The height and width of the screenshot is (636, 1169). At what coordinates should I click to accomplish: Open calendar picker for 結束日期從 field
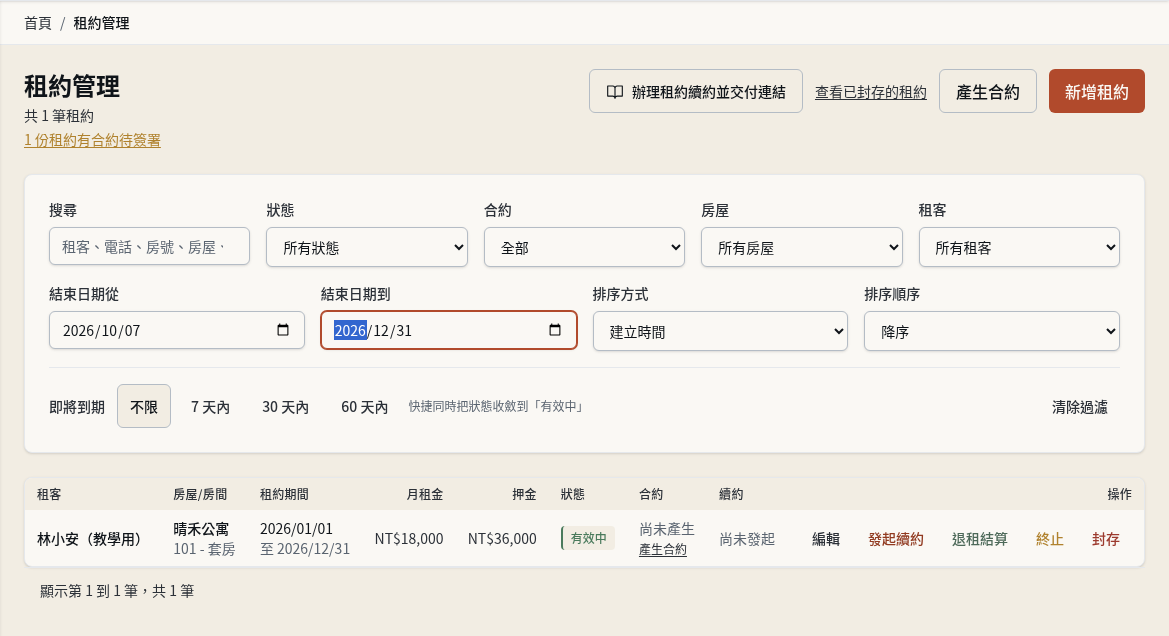283,330
